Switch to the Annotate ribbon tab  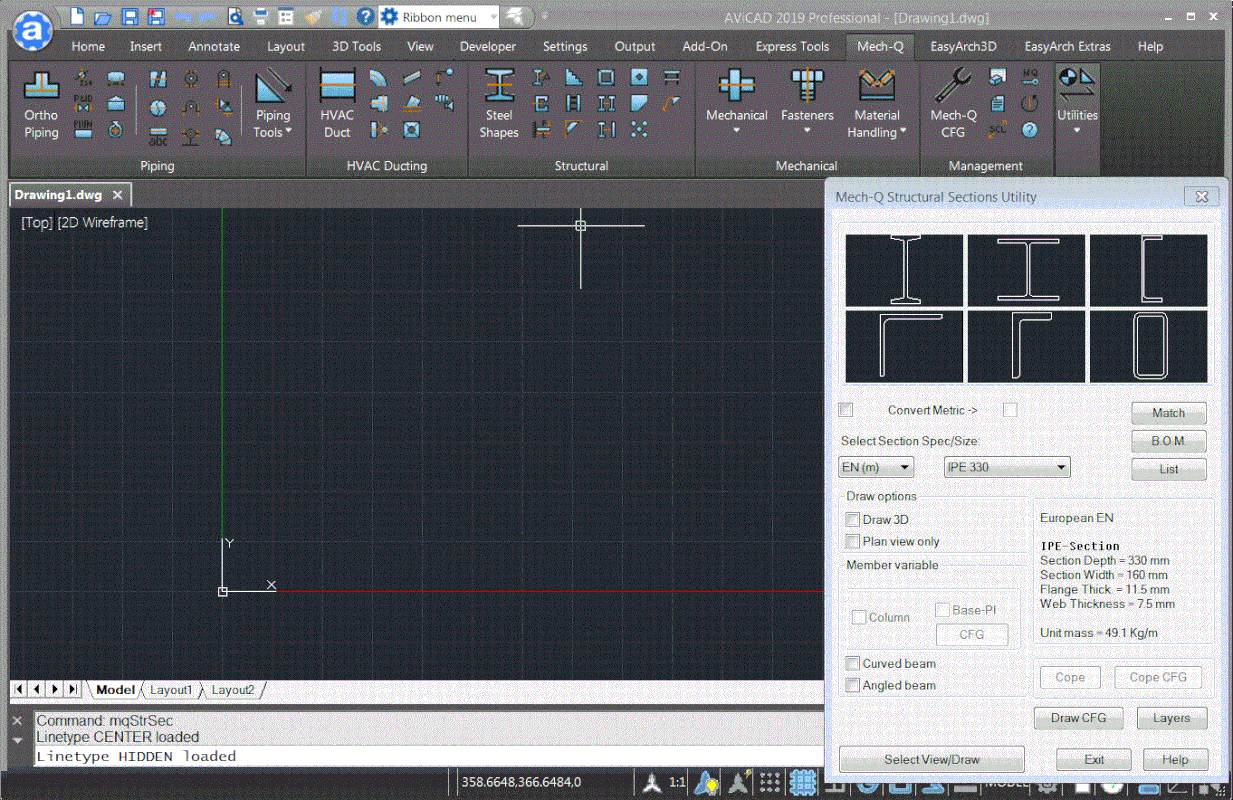coord(214,46)
